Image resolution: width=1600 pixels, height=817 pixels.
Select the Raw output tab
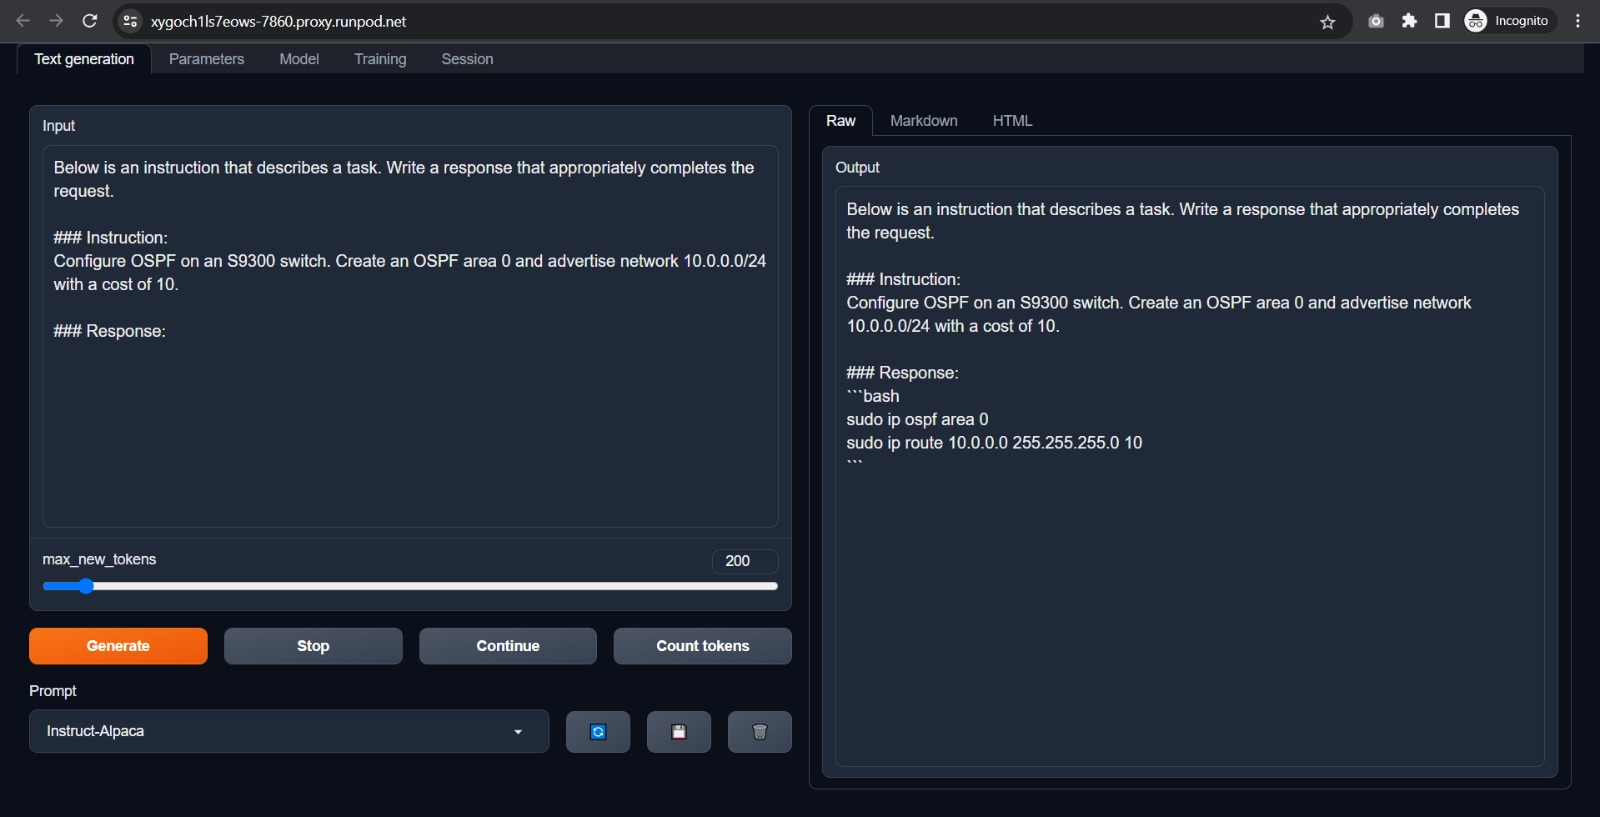point(841,121)
